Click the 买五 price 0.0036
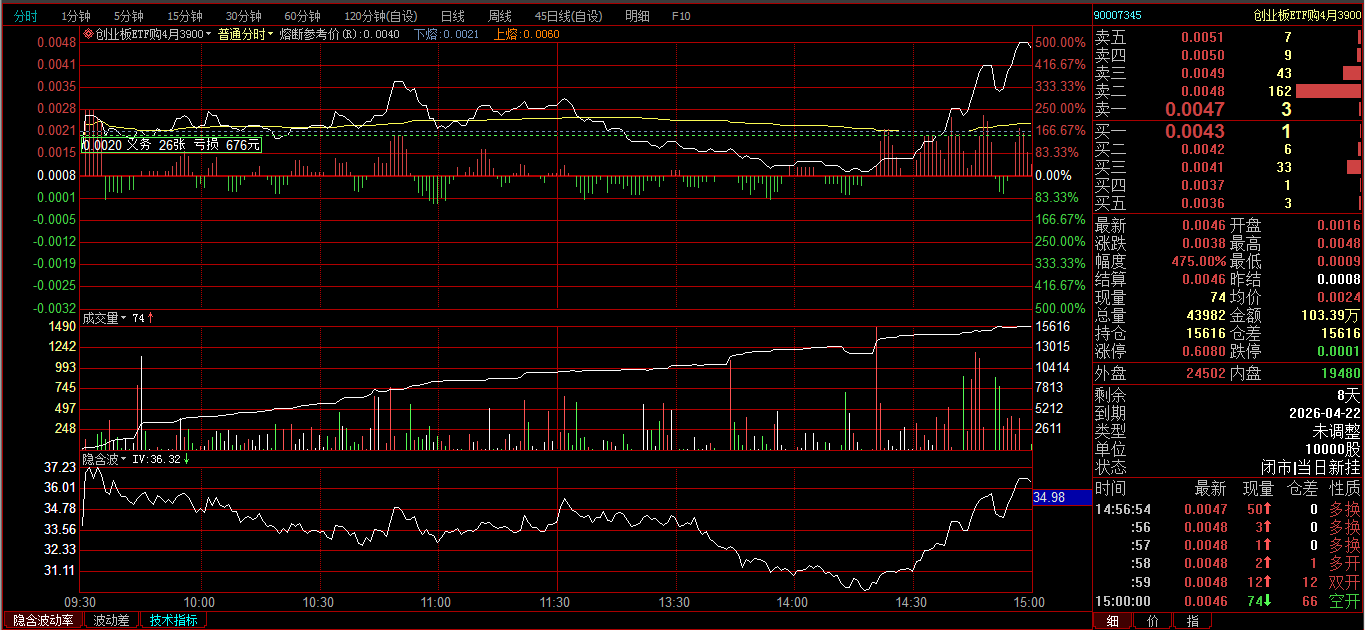The image size is (1365, 630). 1203,203
